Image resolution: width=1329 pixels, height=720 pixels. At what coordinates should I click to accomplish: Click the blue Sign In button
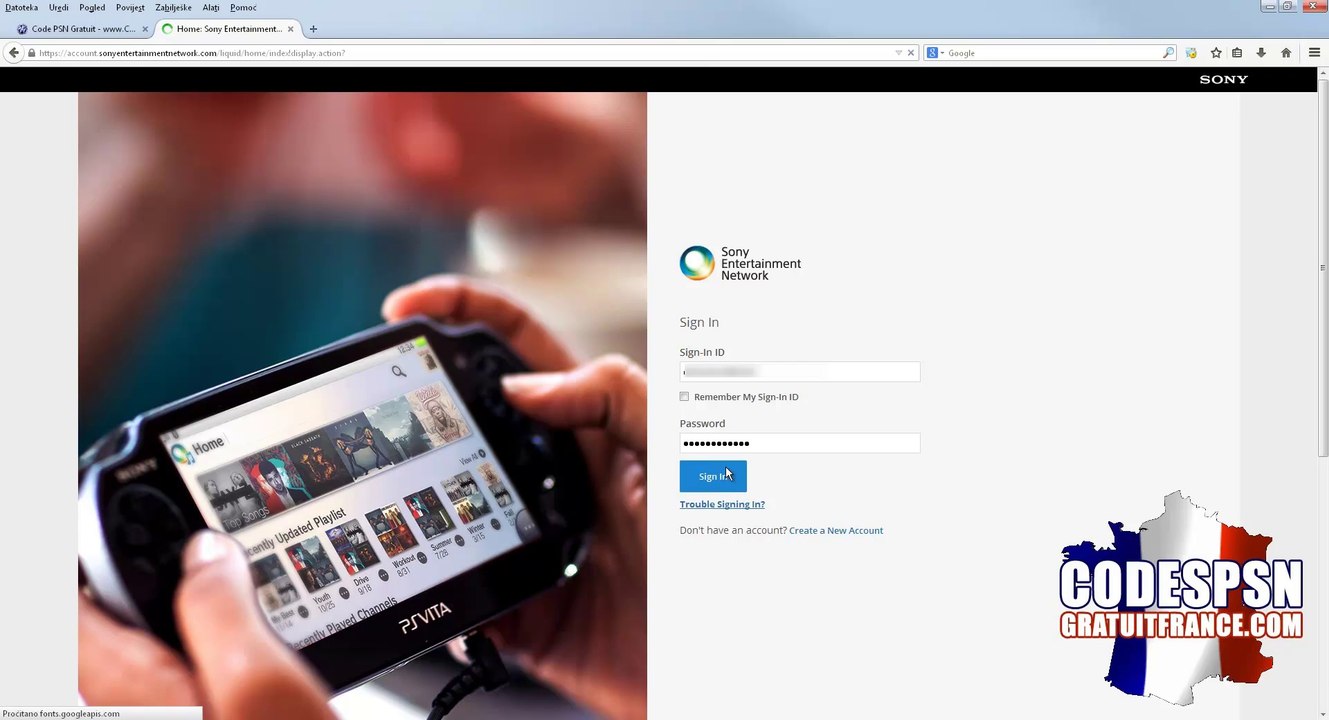[713, 476]
